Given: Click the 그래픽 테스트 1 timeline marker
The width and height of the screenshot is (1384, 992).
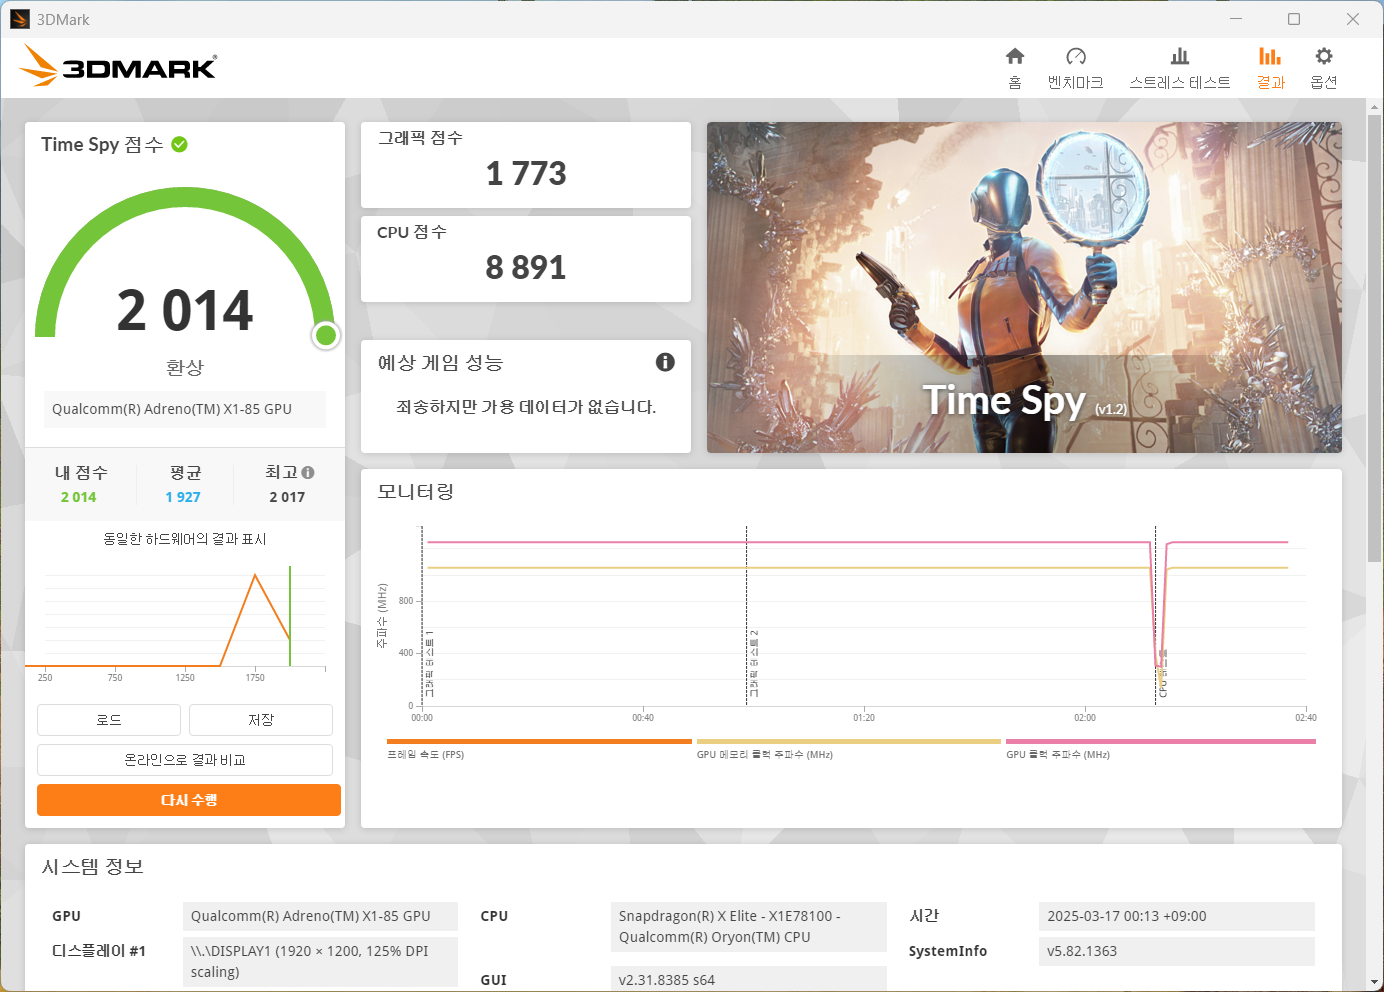Looking at the screenshot, I should [430, 664].
